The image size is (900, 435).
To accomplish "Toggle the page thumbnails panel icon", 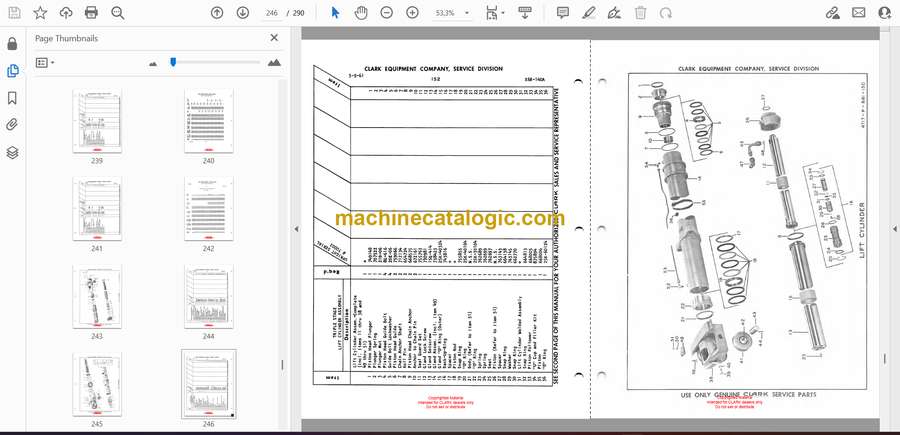I will [x=13, y=71].
